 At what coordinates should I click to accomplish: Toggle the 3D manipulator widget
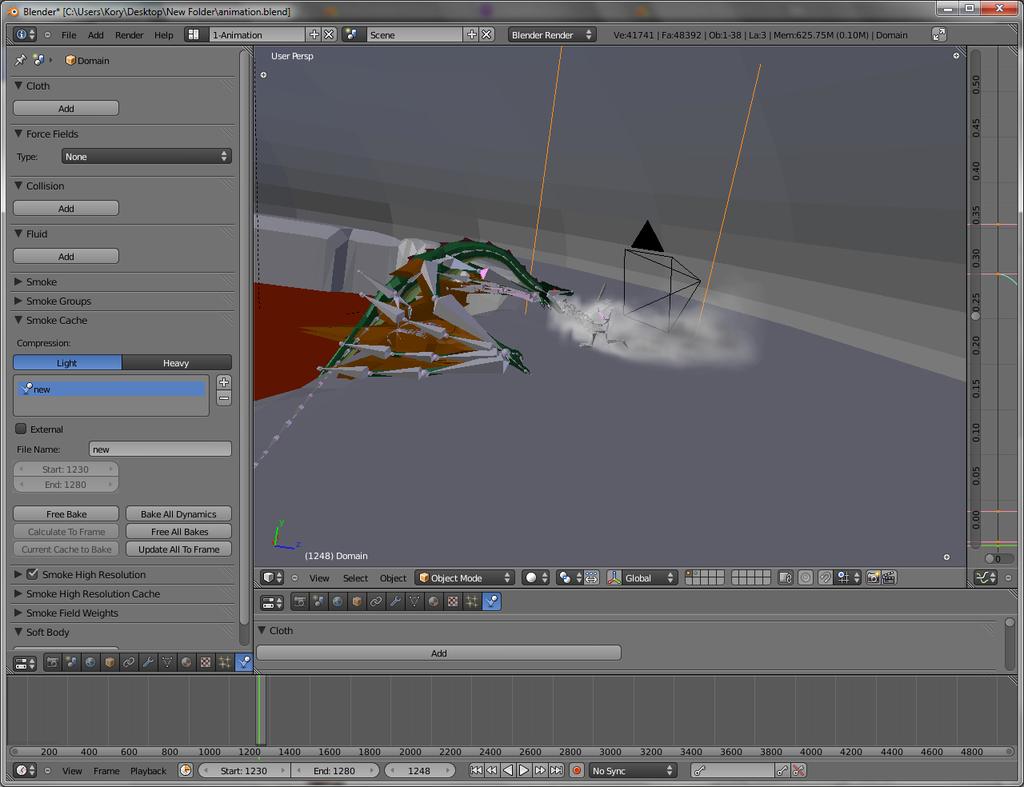[614, 578]
